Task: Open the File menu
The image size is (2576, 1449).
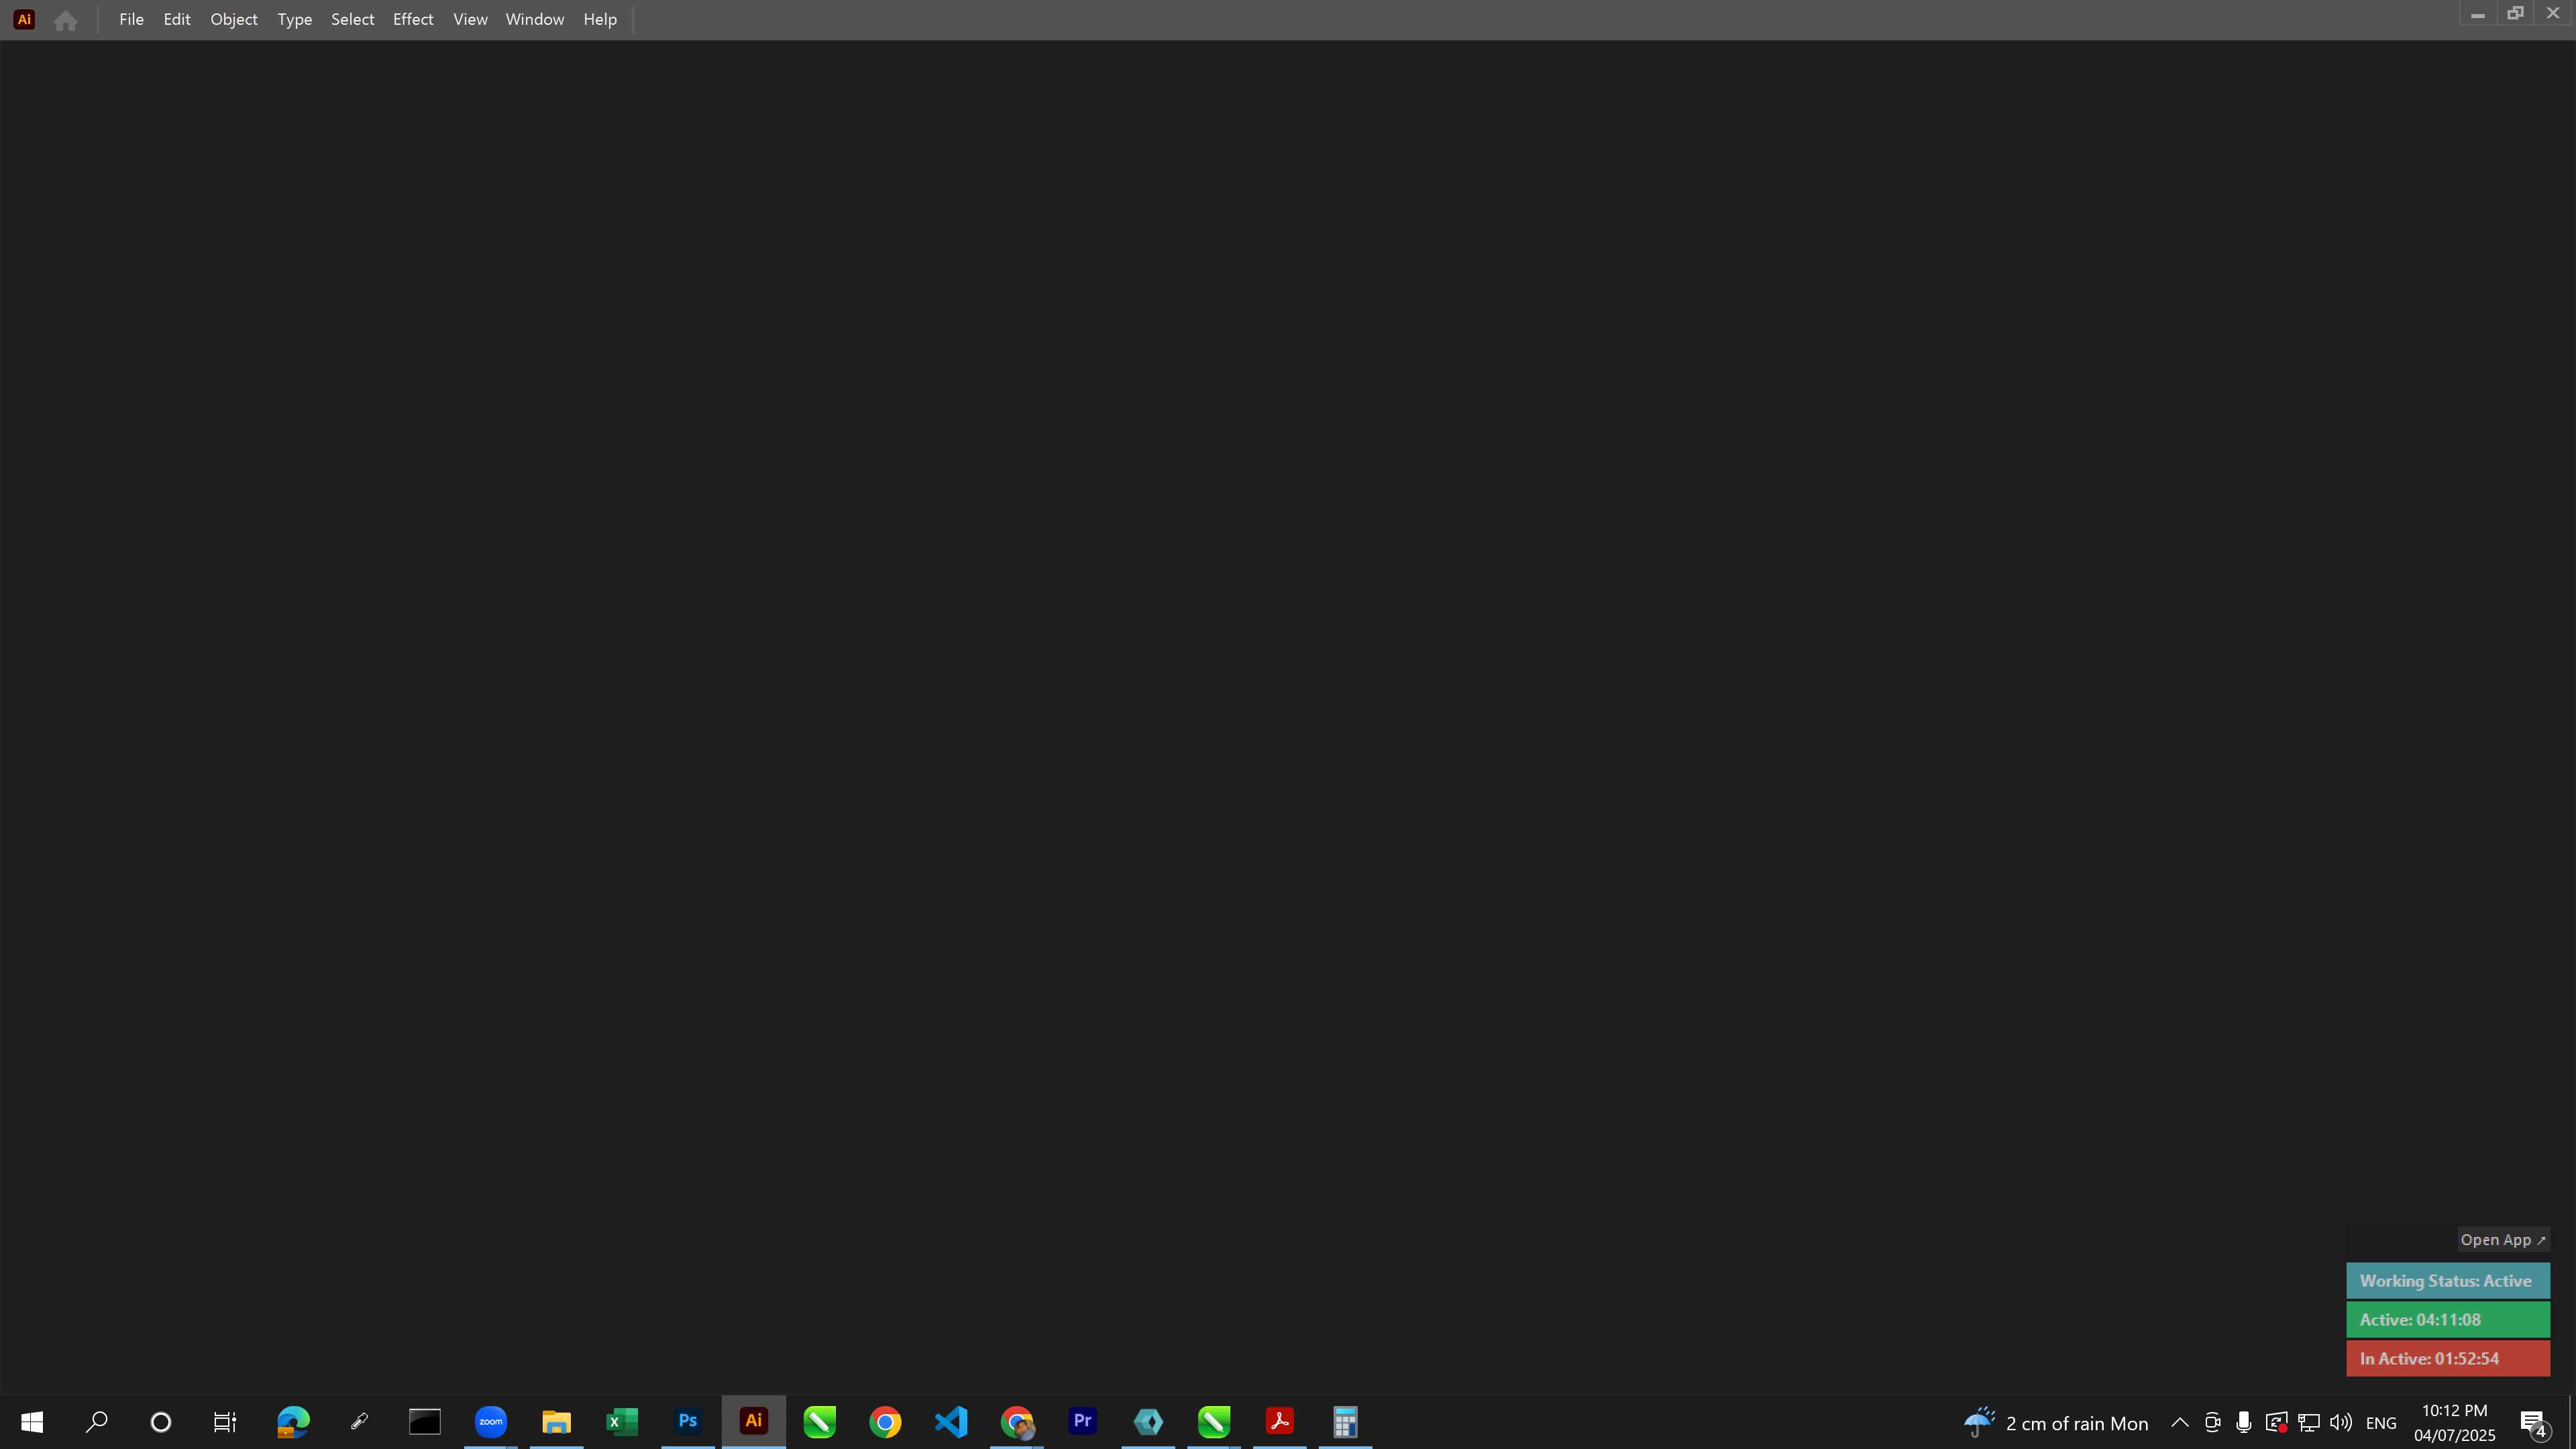Action: [x=131, y=20]
